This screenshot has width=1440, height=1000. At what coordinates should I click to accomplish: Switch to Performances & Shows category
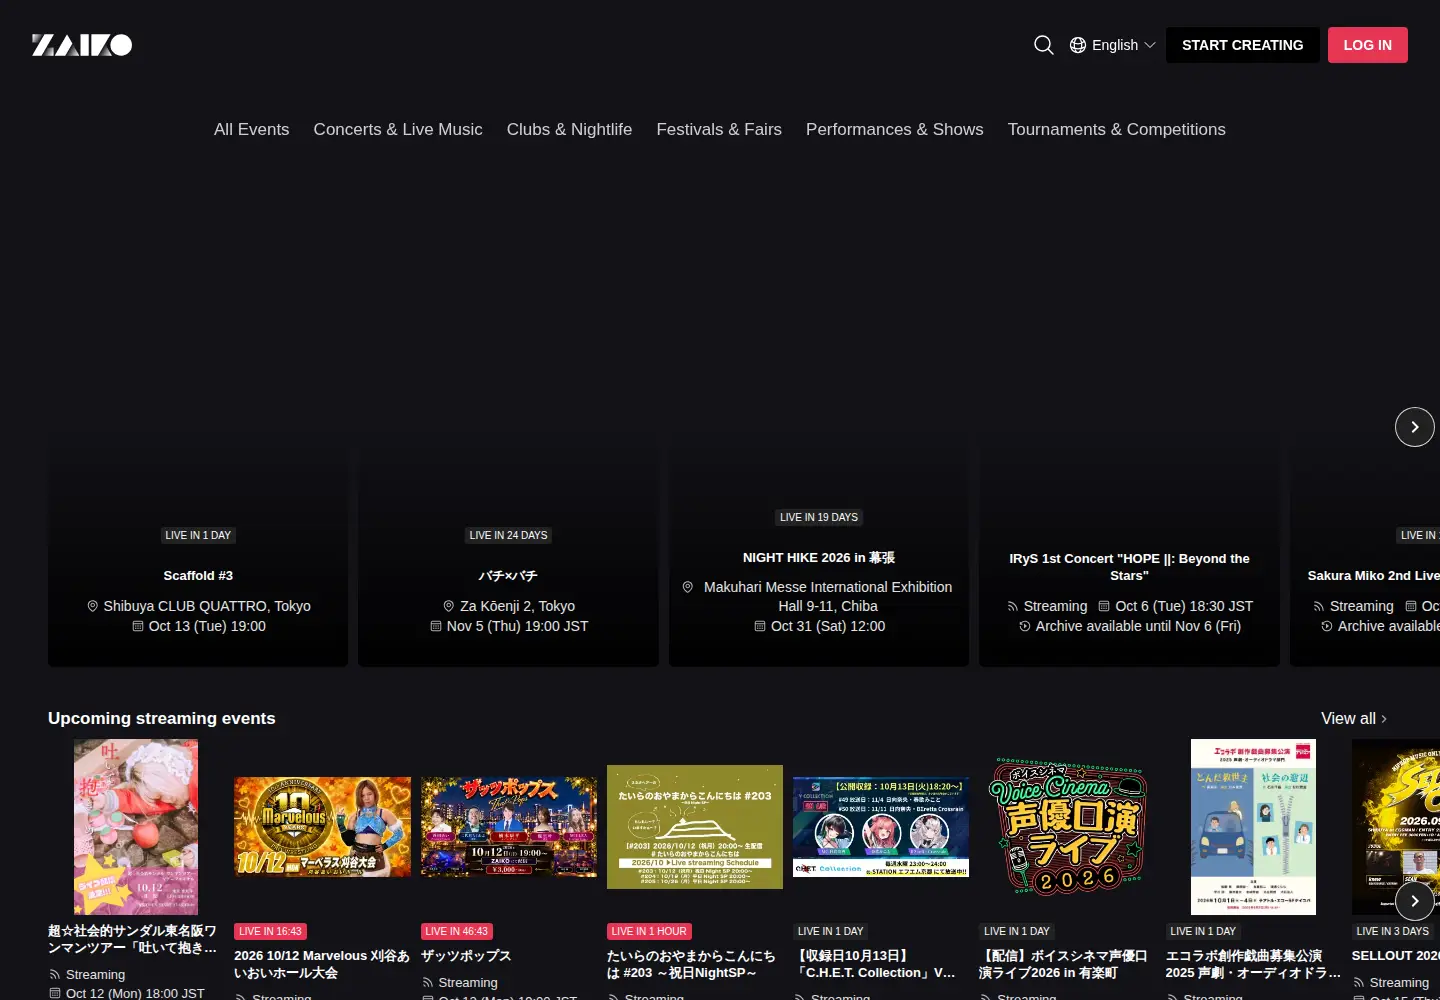895,129
